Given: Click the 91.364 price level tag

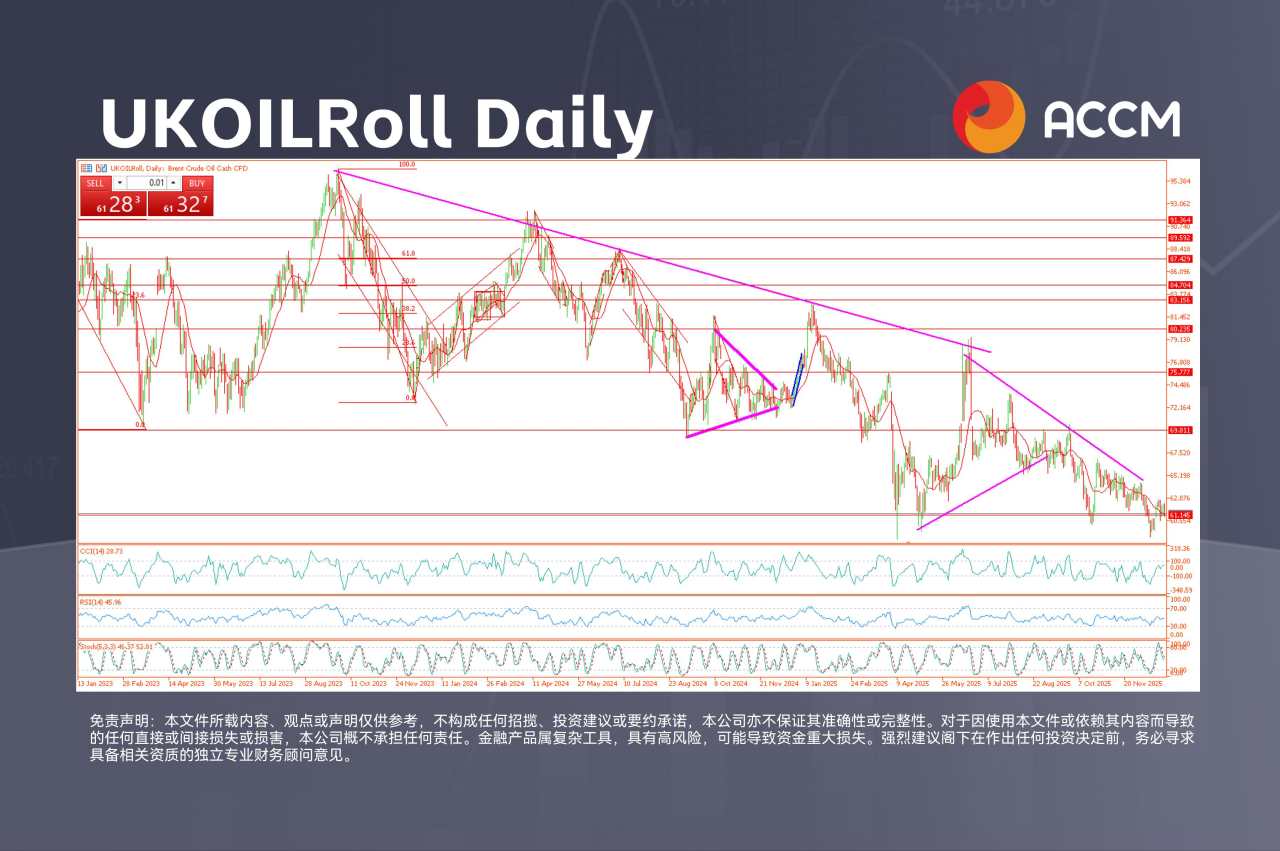Looking at the screenshot, I should point(1180,220).
